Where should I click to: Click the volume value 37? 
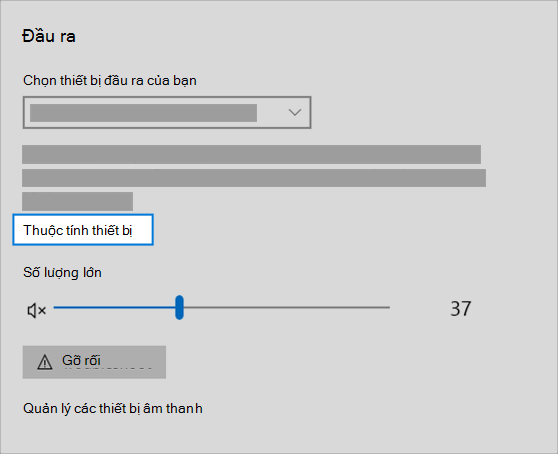(461, 308)
